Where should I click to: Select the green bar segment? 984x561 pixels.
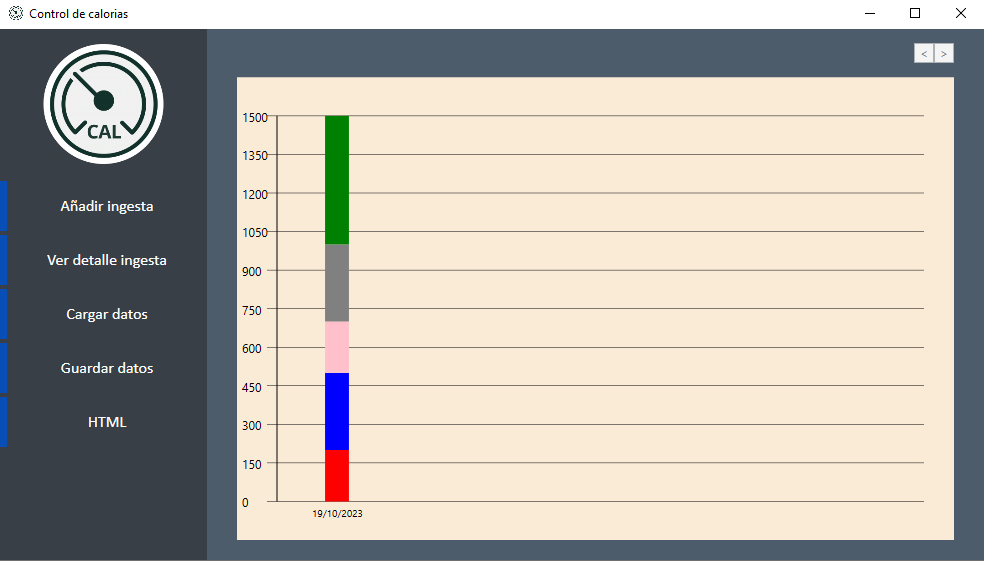pyautogui.click(x=337, y=180)
